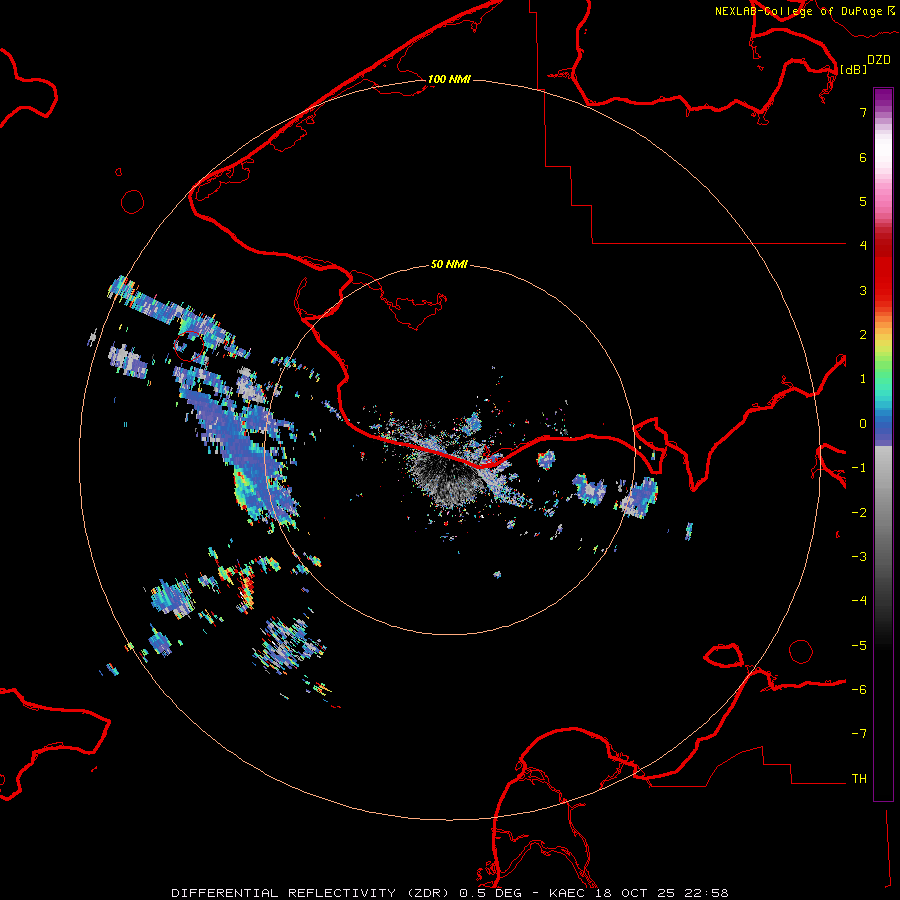The height and width of the screenshot is (900, 900).
Task: Click the 1 value on the color scale
Action: 863,379
